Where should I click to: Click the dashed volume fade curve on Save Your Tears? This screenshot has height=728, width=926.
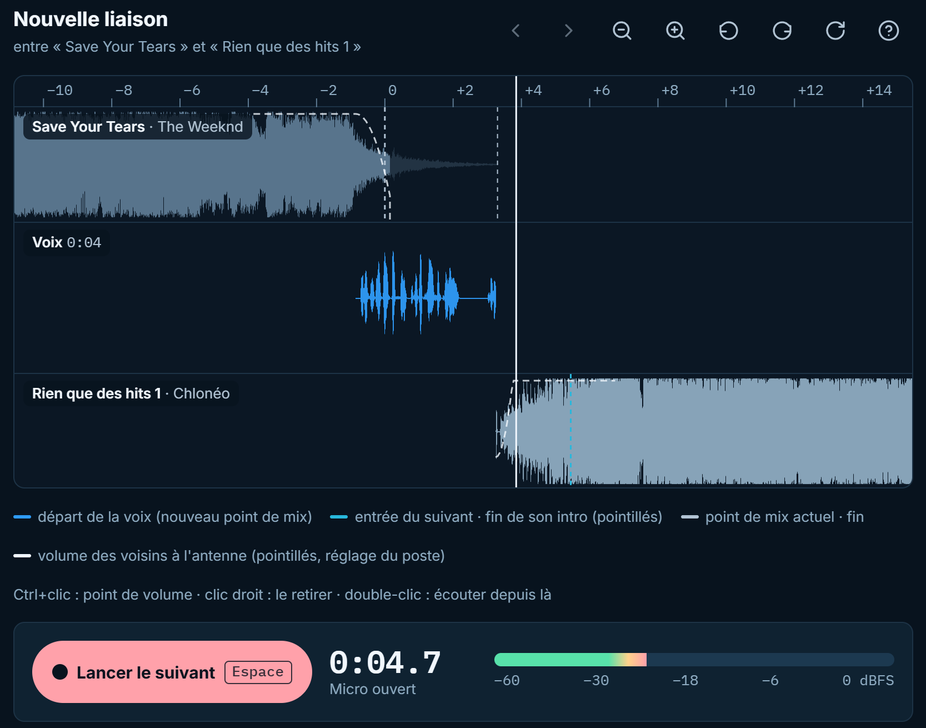pos(374,139)
